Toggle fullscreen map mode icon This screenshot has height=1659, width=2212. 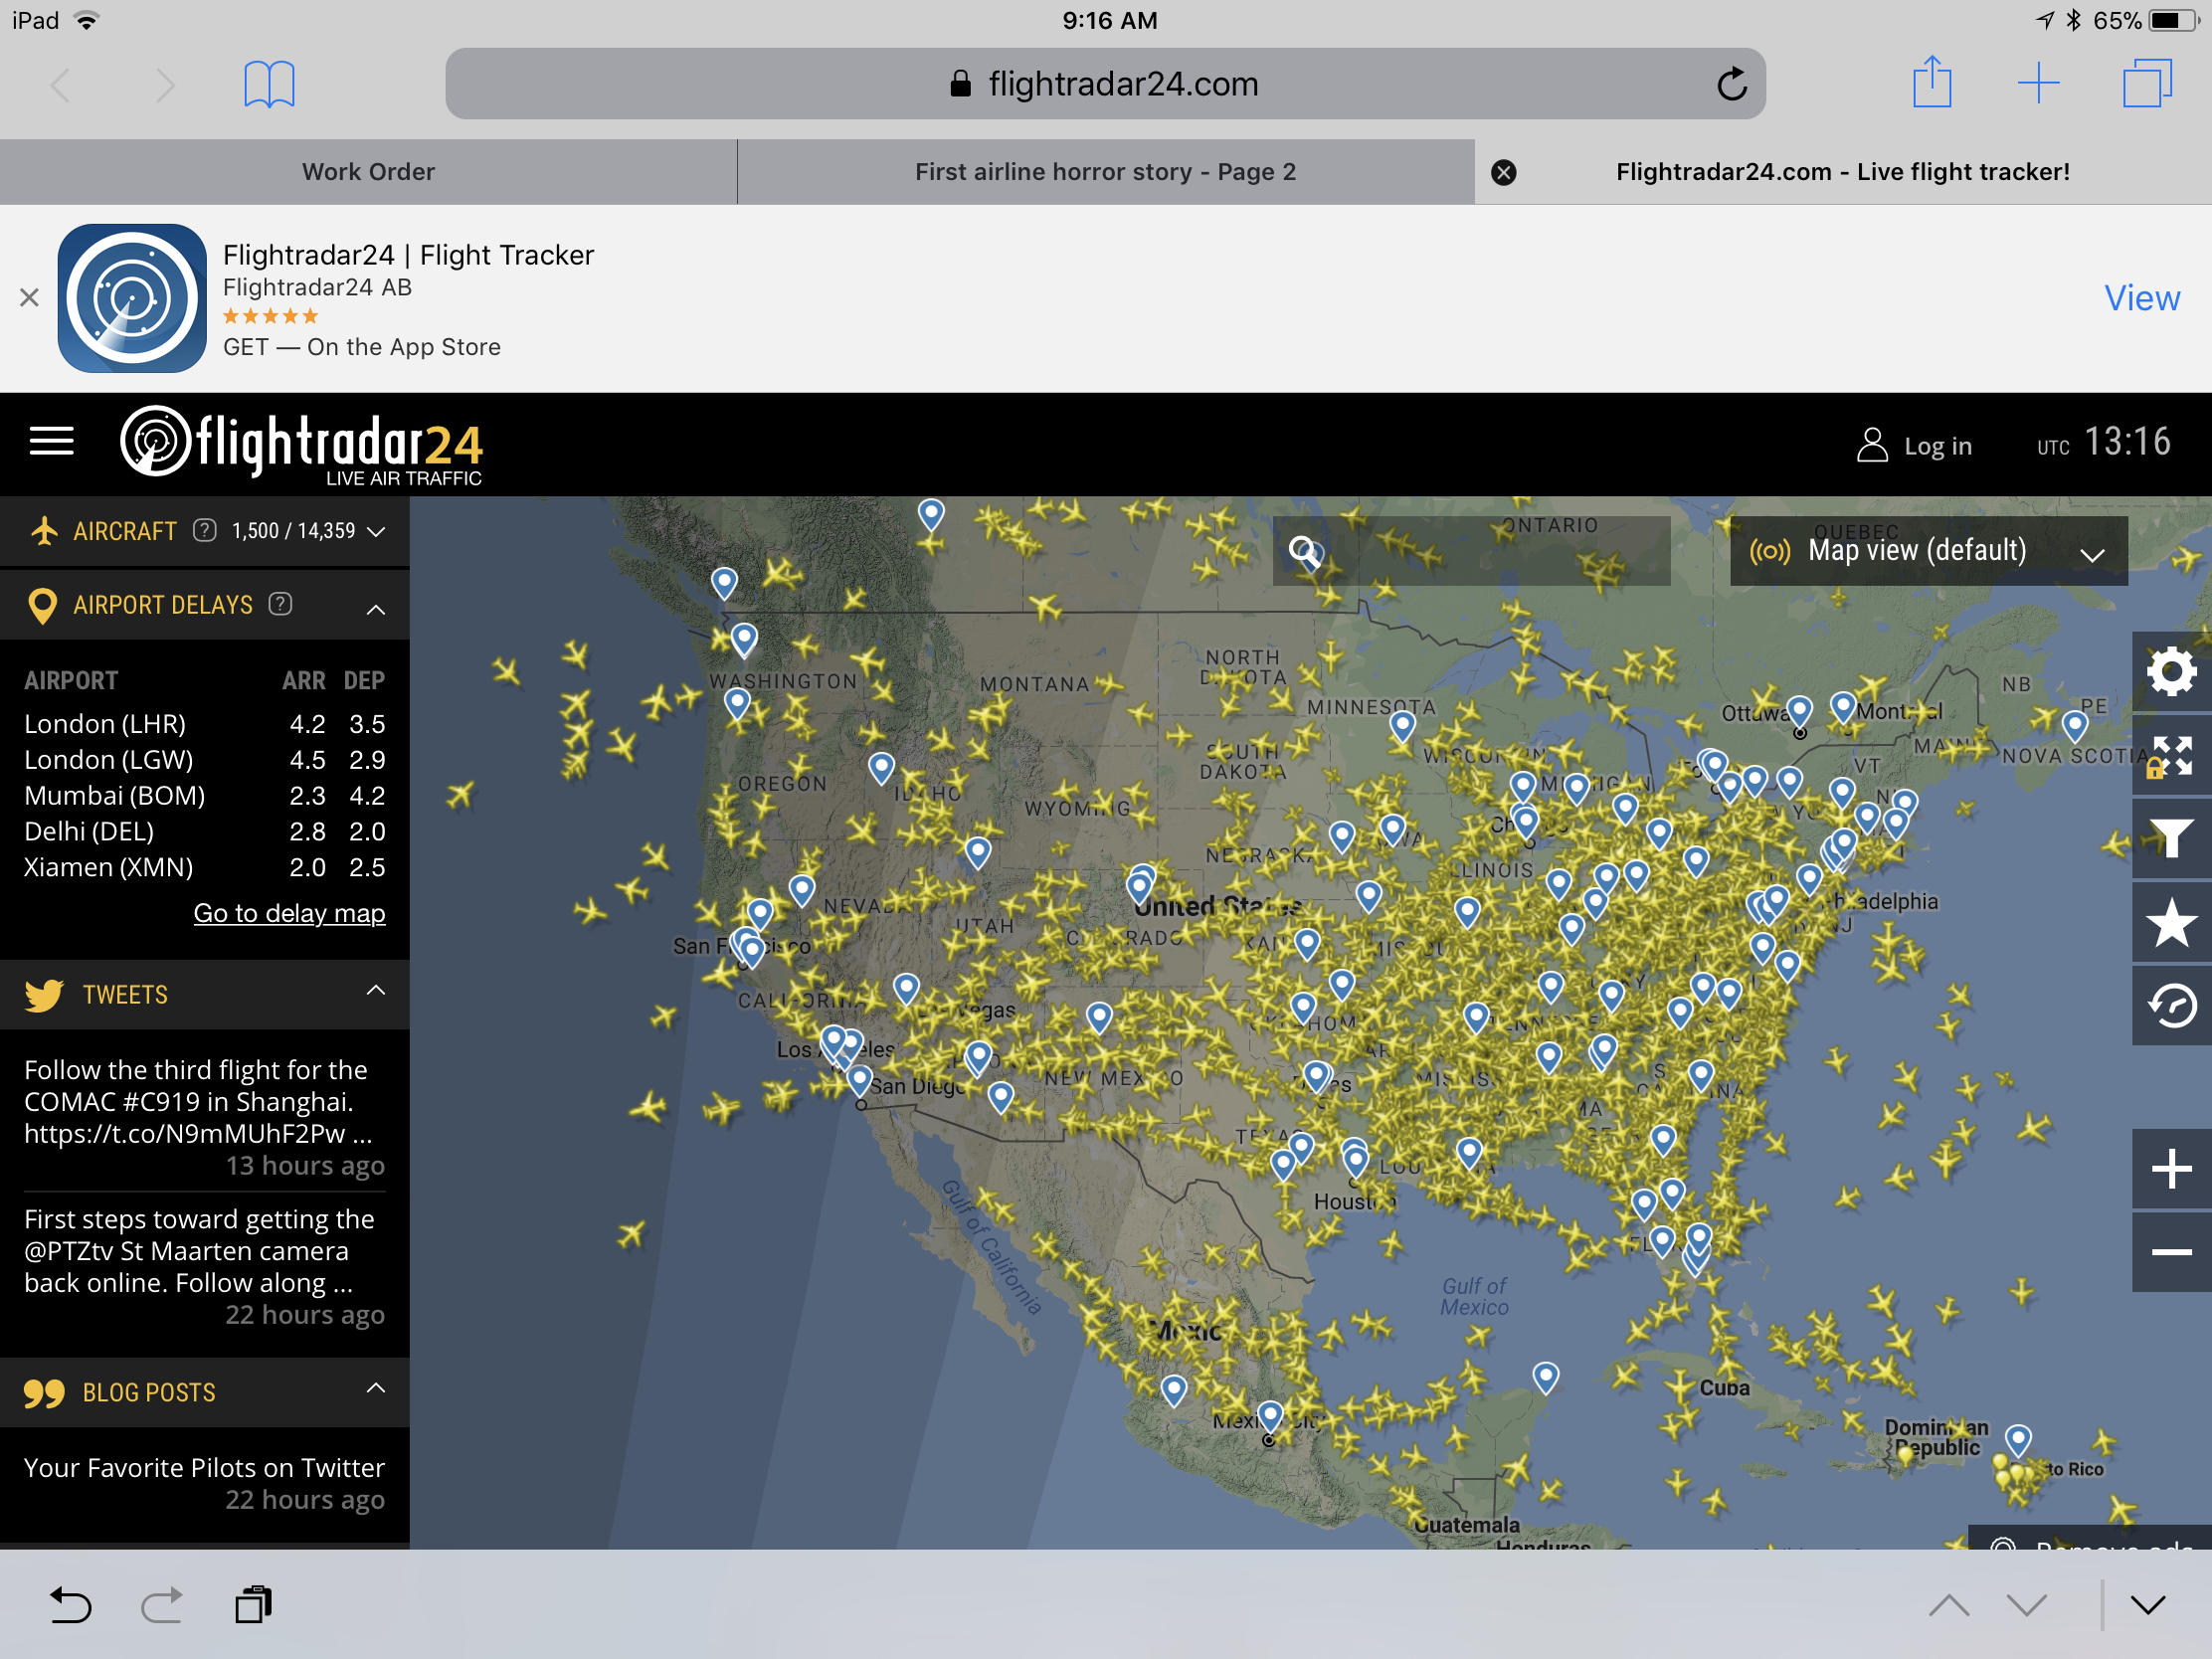click(x=2170, y=755)
